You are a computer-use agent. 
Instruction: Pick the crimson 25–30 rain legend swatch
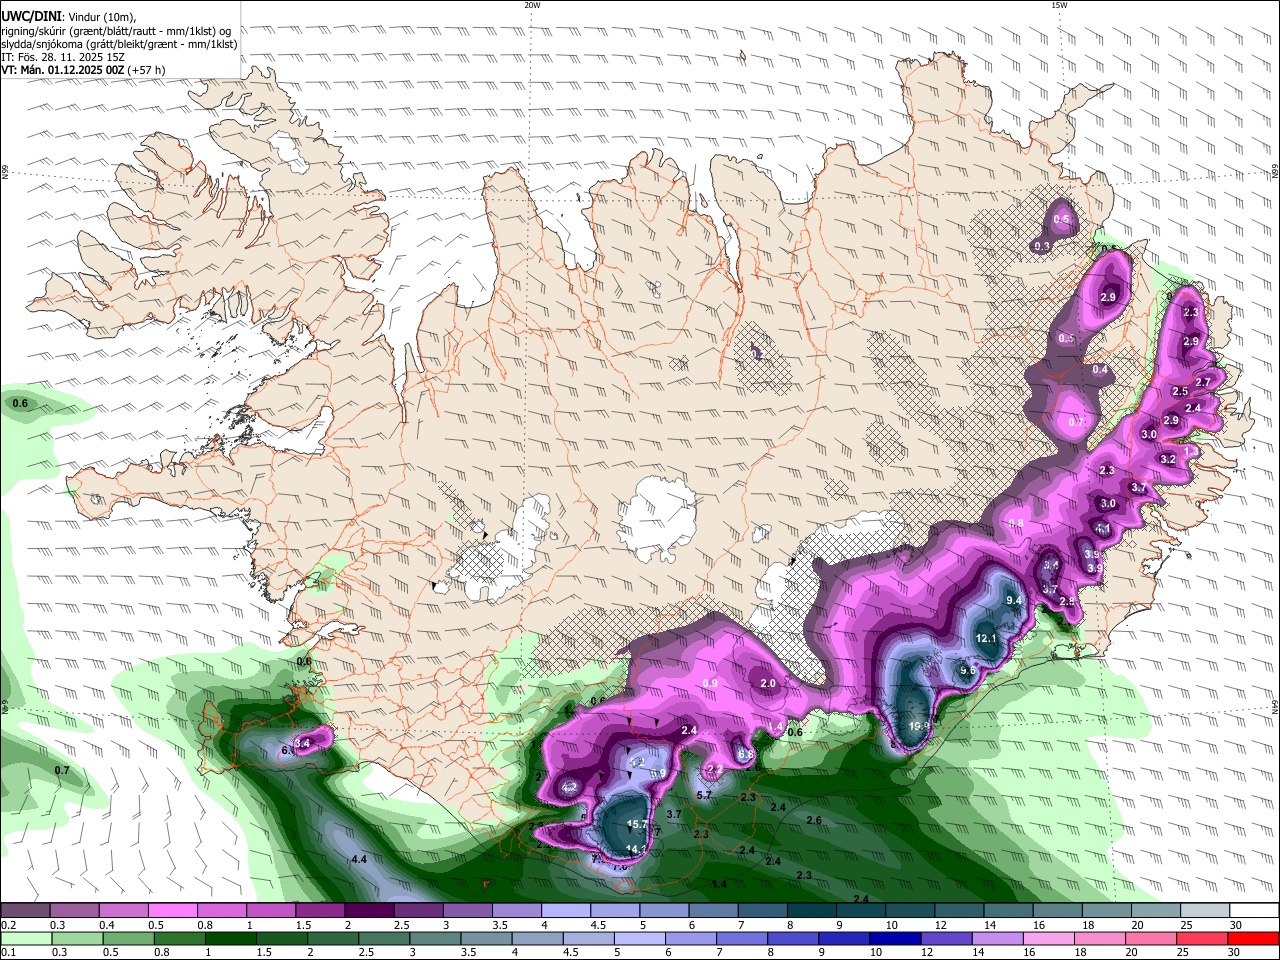[1203, 938]
